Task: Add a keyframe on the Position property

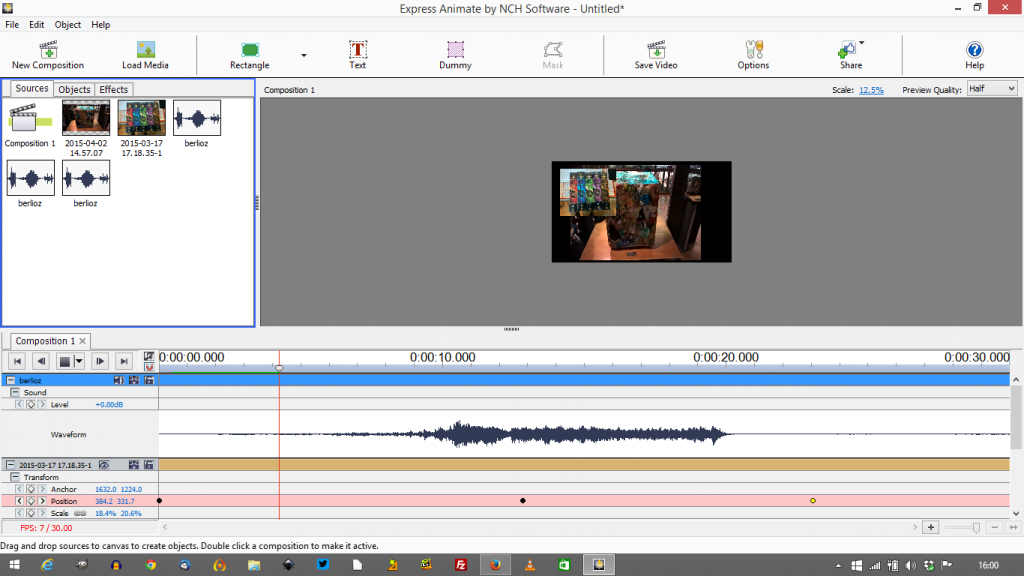Action: click(30, 500)
